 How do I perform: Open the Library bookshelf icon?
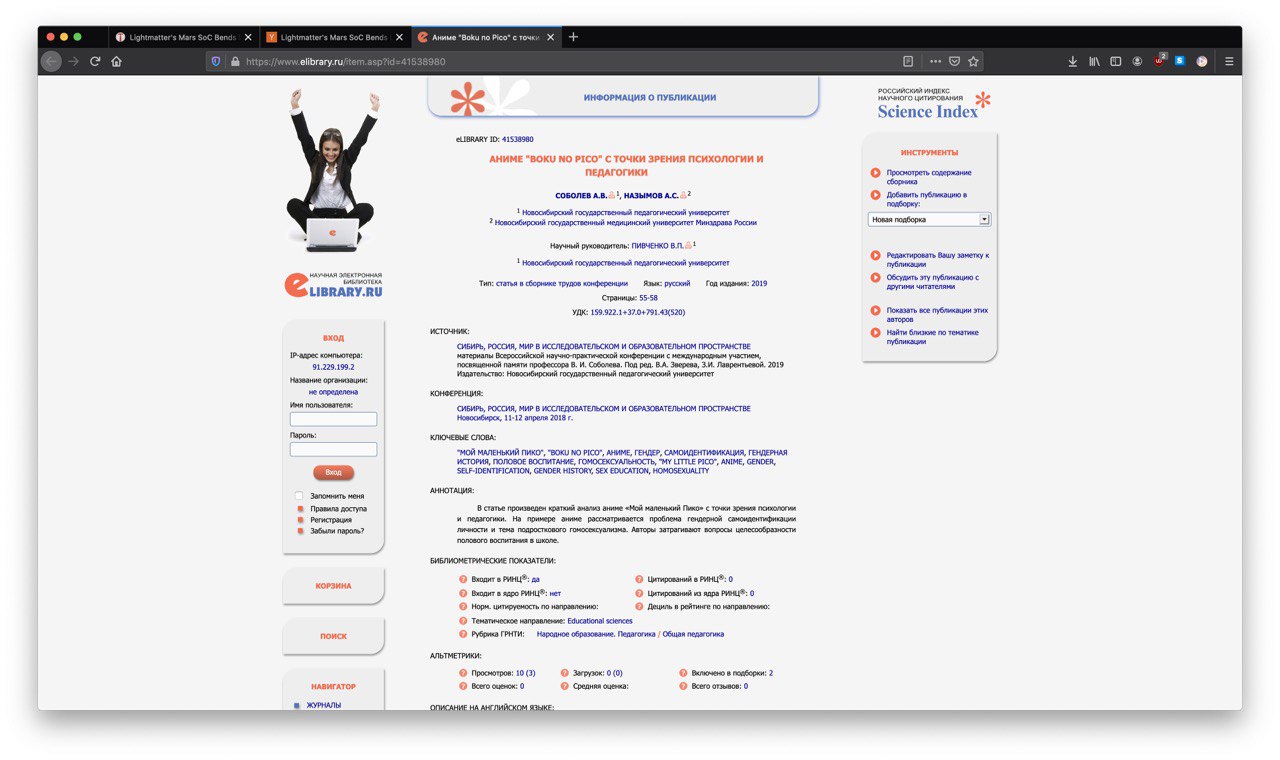(x=1095, y=61)
